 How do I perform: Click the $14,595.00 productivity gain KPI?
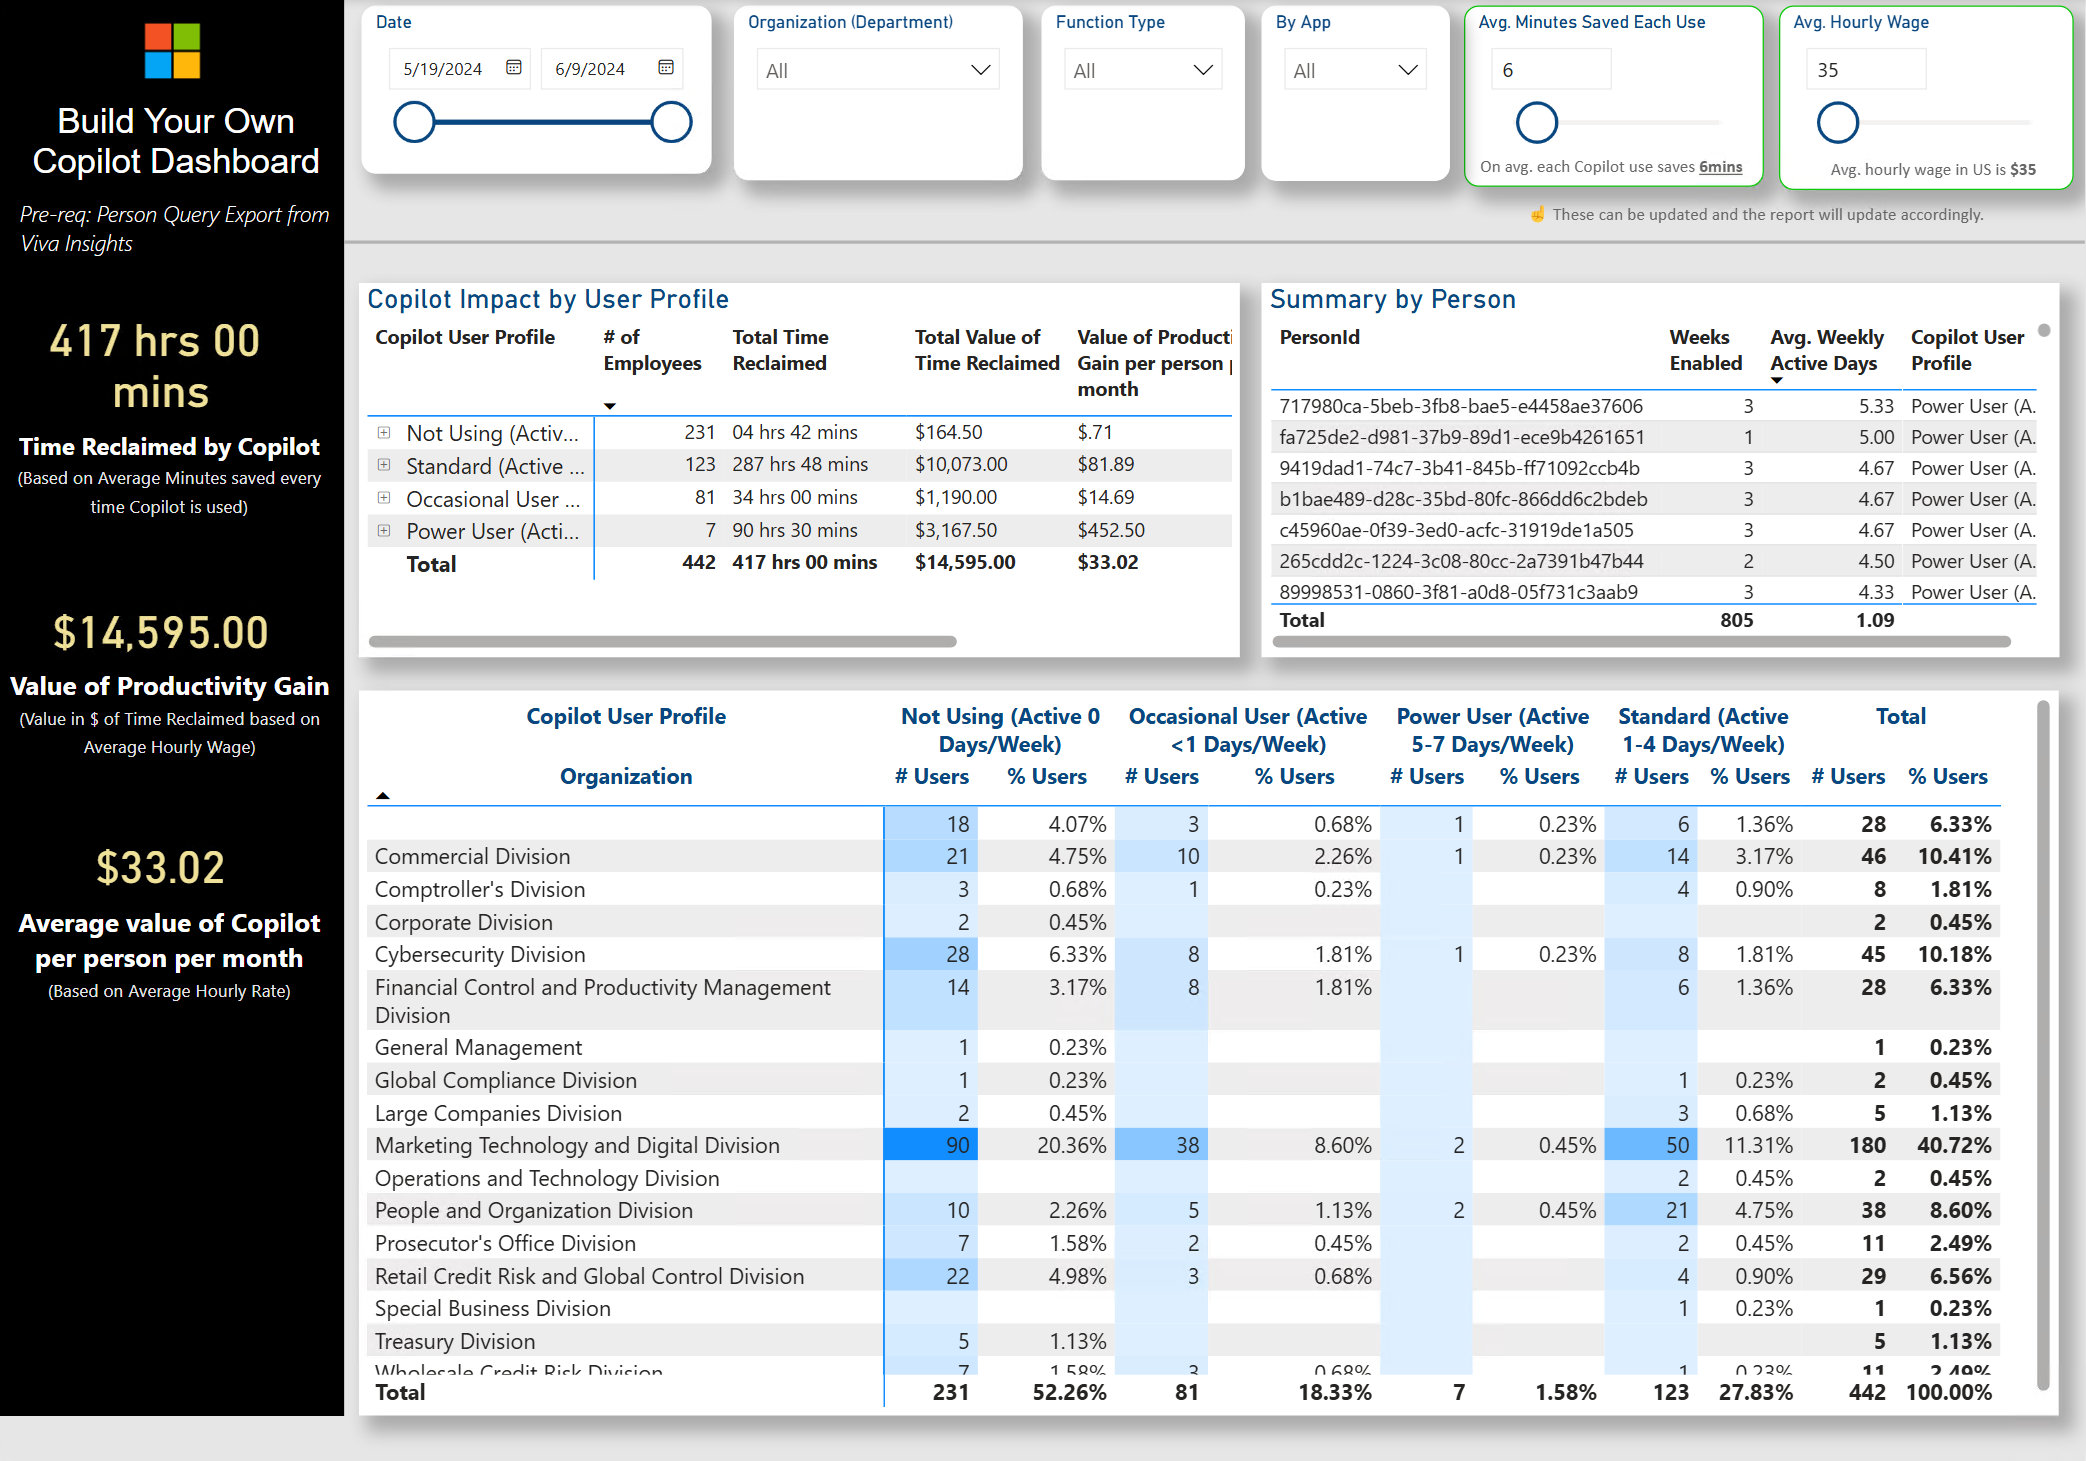pos(160,632)
